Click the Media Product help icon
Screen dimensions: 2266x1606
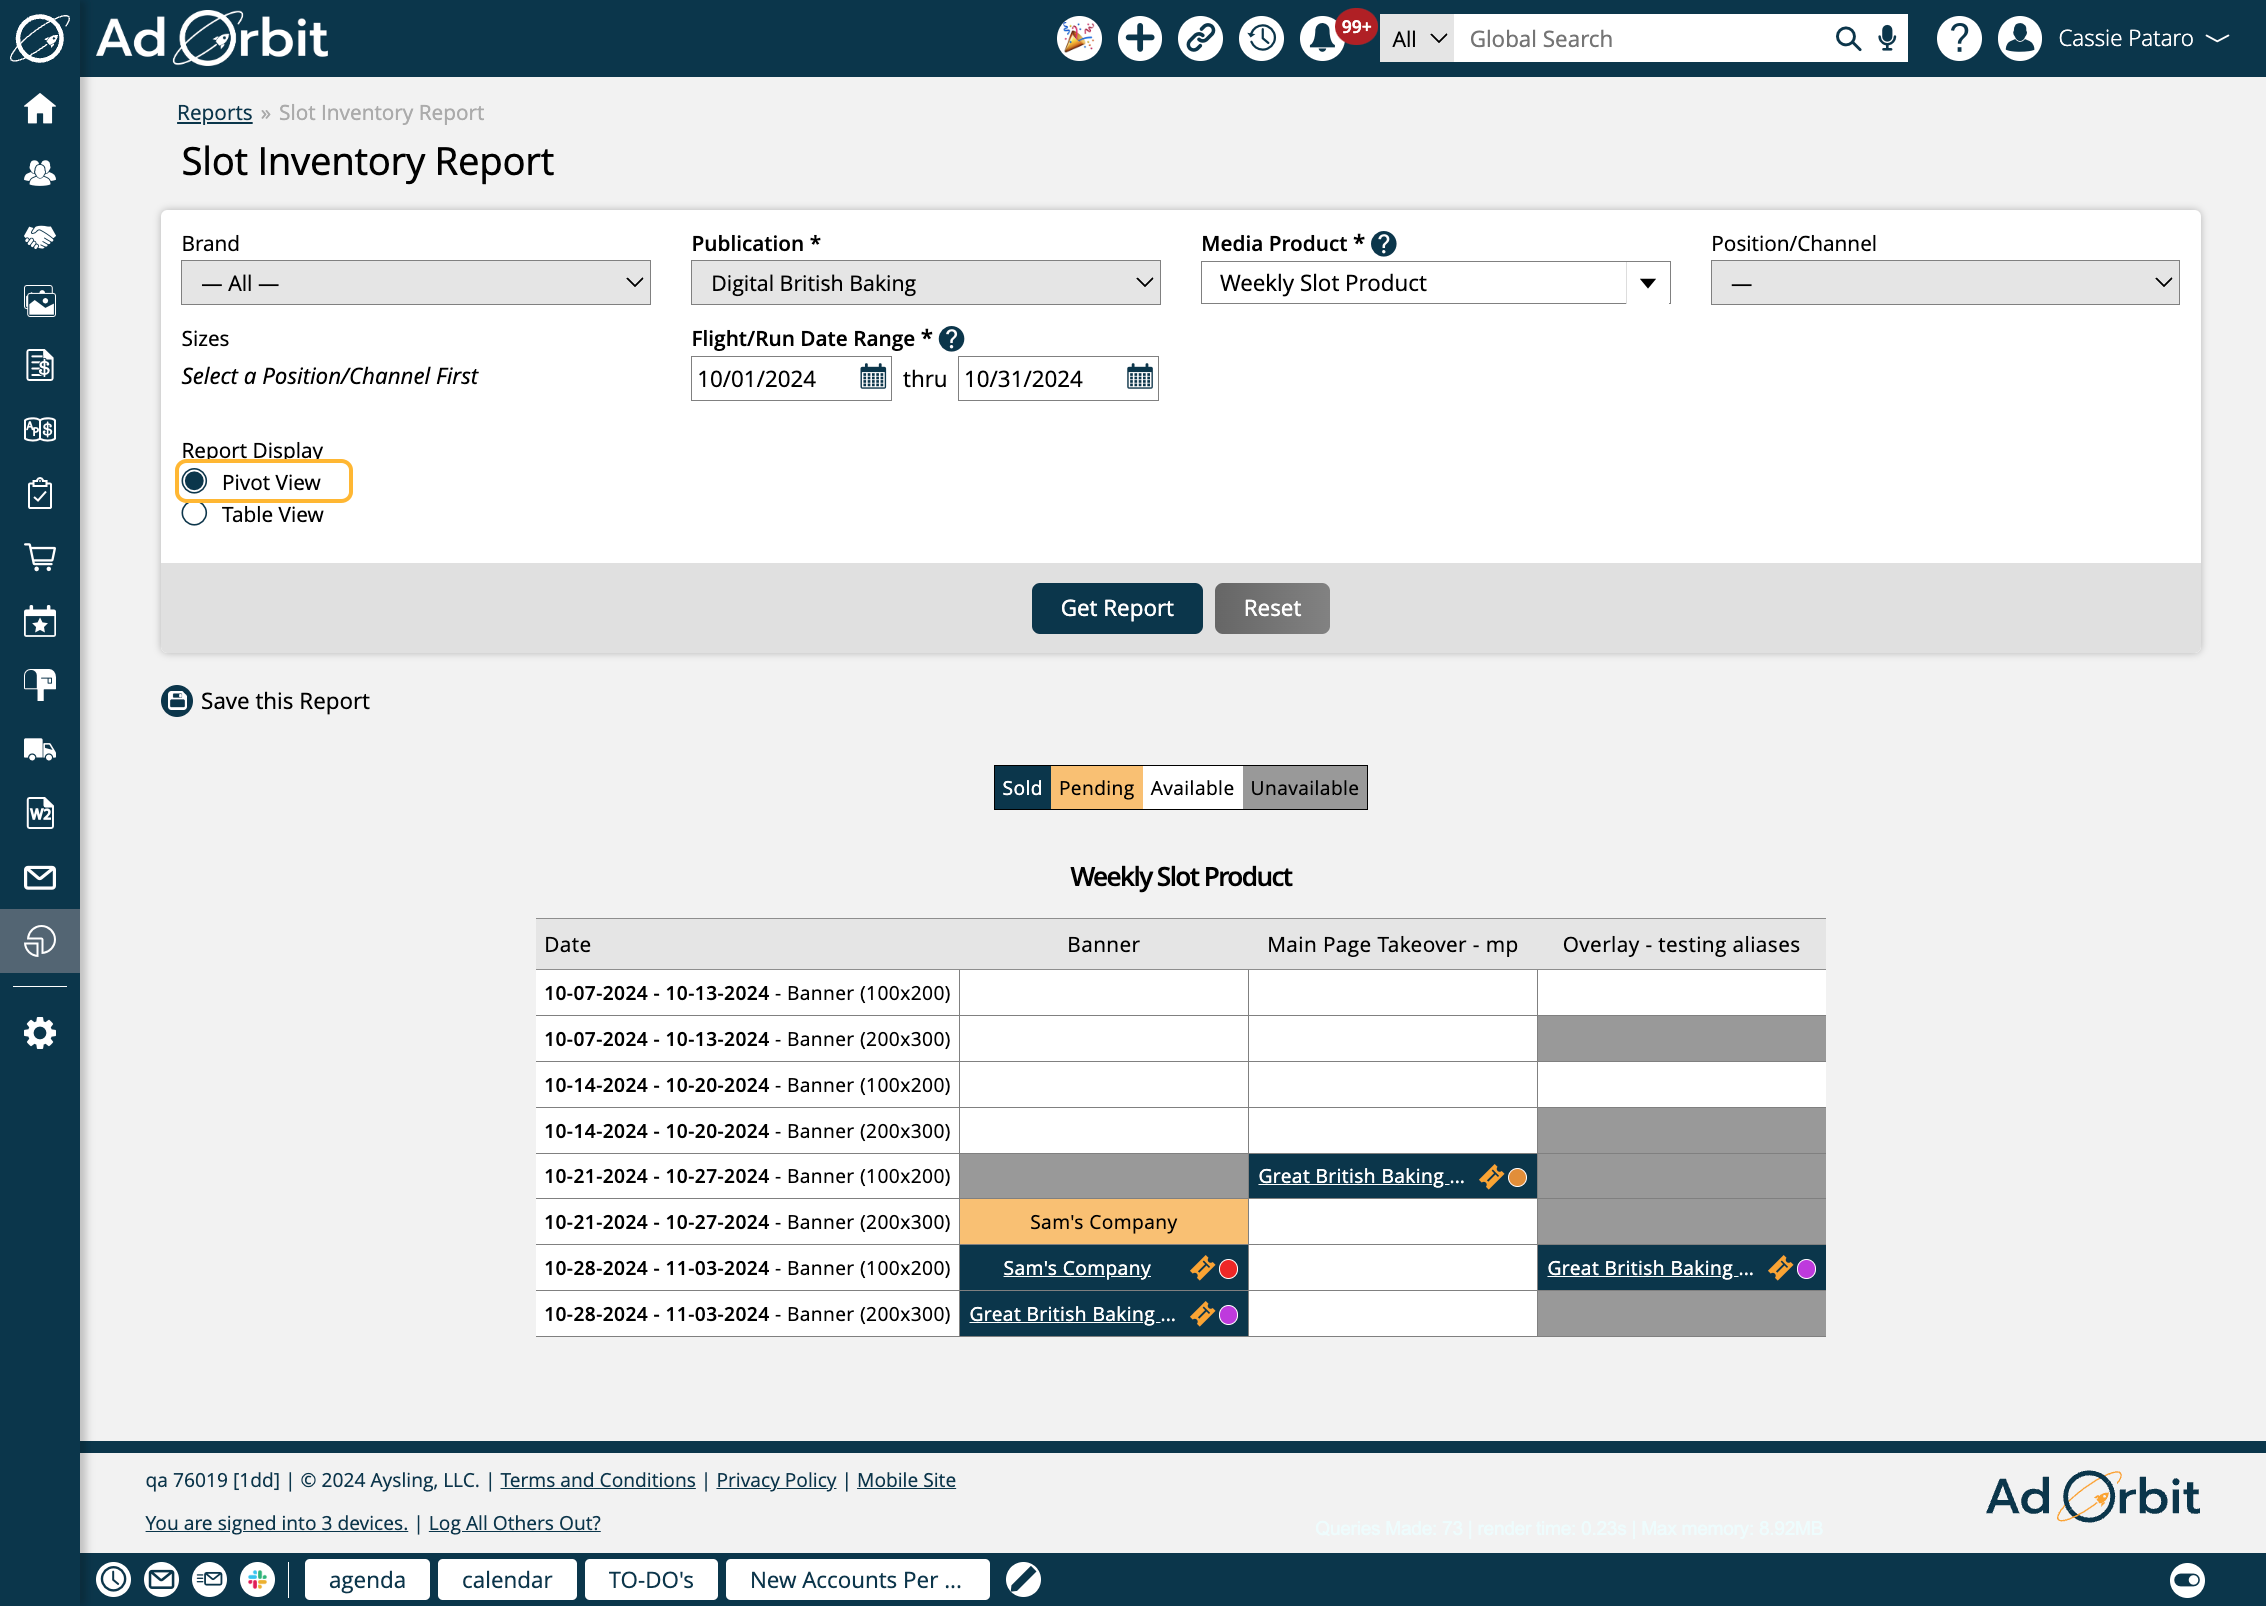(1384, 243)
